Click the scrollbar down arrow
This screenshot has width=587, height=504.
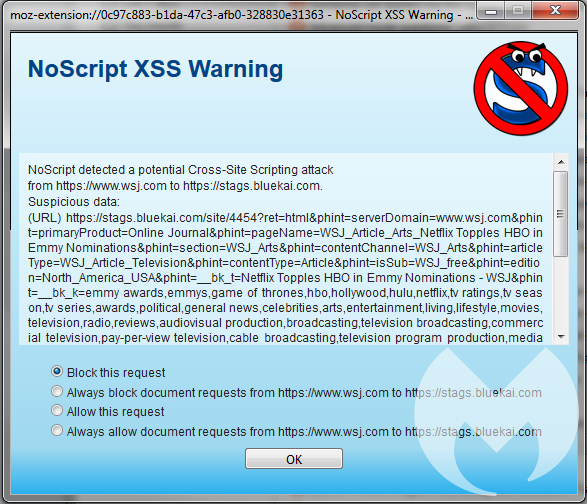click(x=561, y=337)
